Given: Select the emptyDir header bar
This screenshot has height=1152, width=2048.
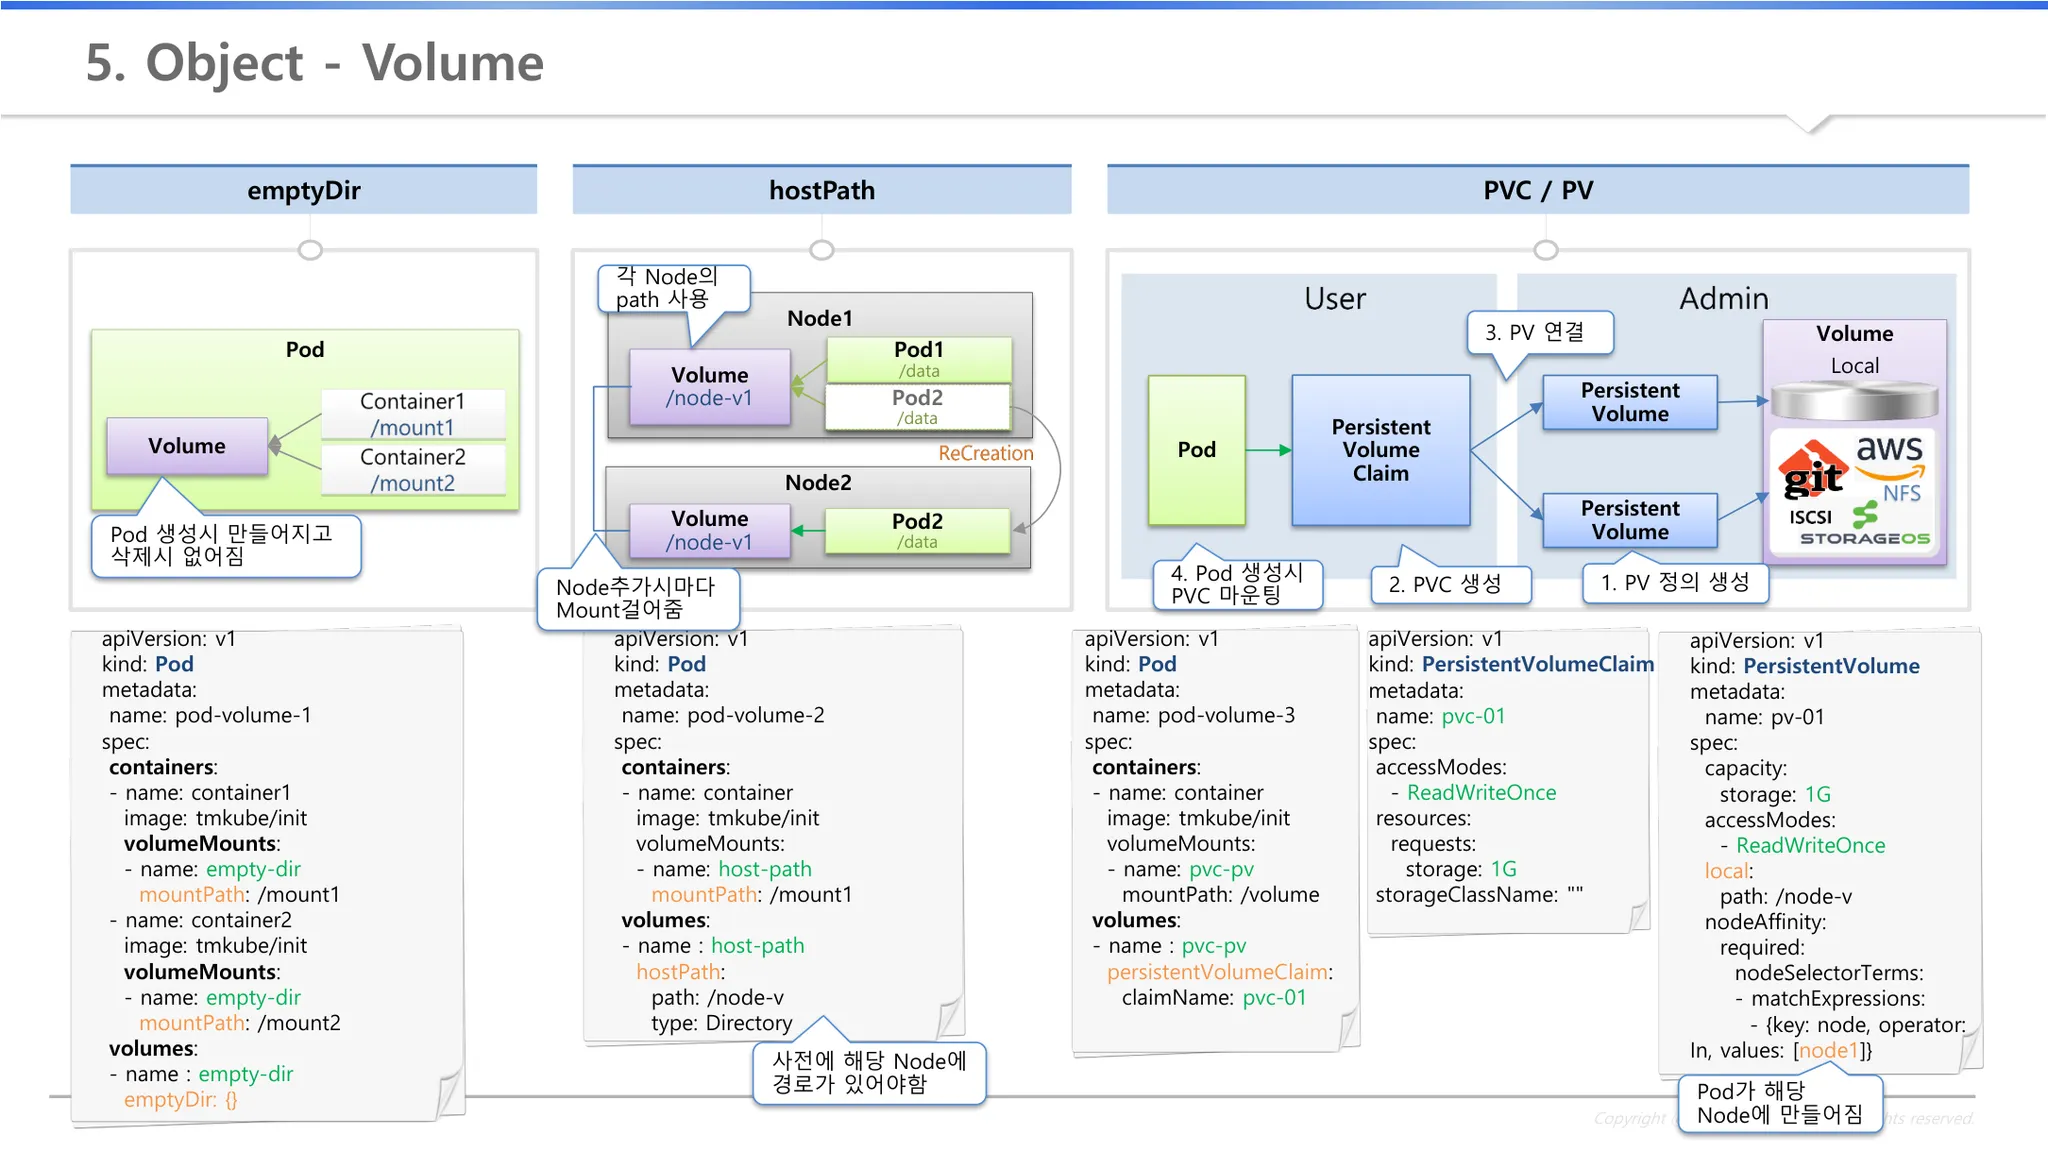Looking at the screenshot, I should (x=304, y=190).
